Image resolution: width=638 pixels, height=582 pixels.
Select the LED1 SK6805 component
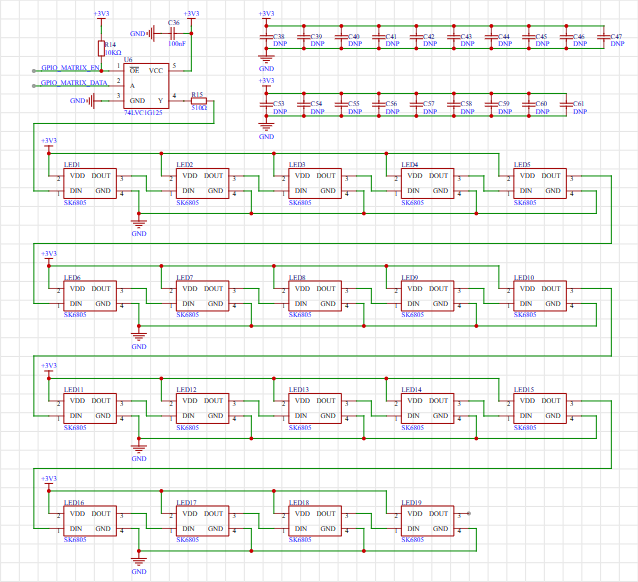90,184
